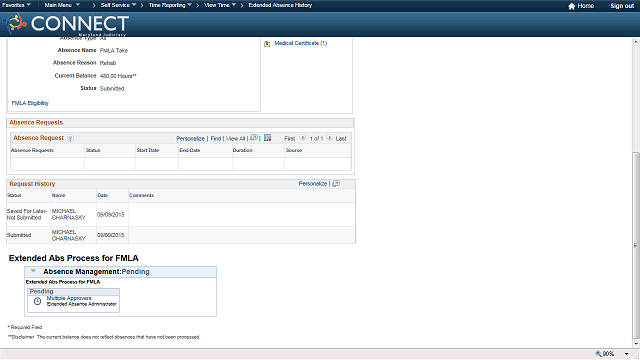The image size is (640, 360).
Task: Click next row arrow in Absence Request
Action: coord(329,138)
